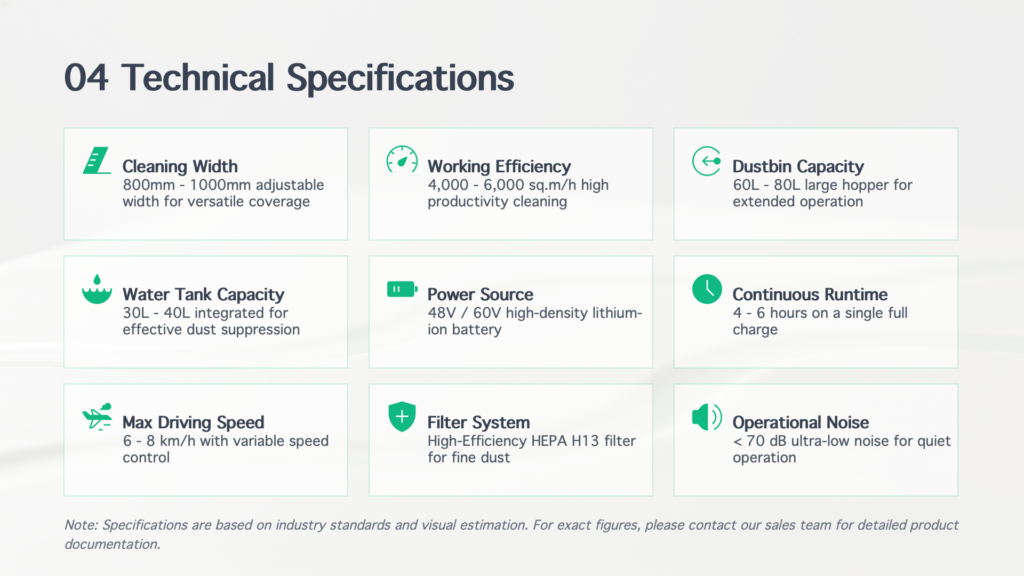
Task: Click the Working Efficiency speedometer icon
Action: pyautogui.click(x=402, y=160)
